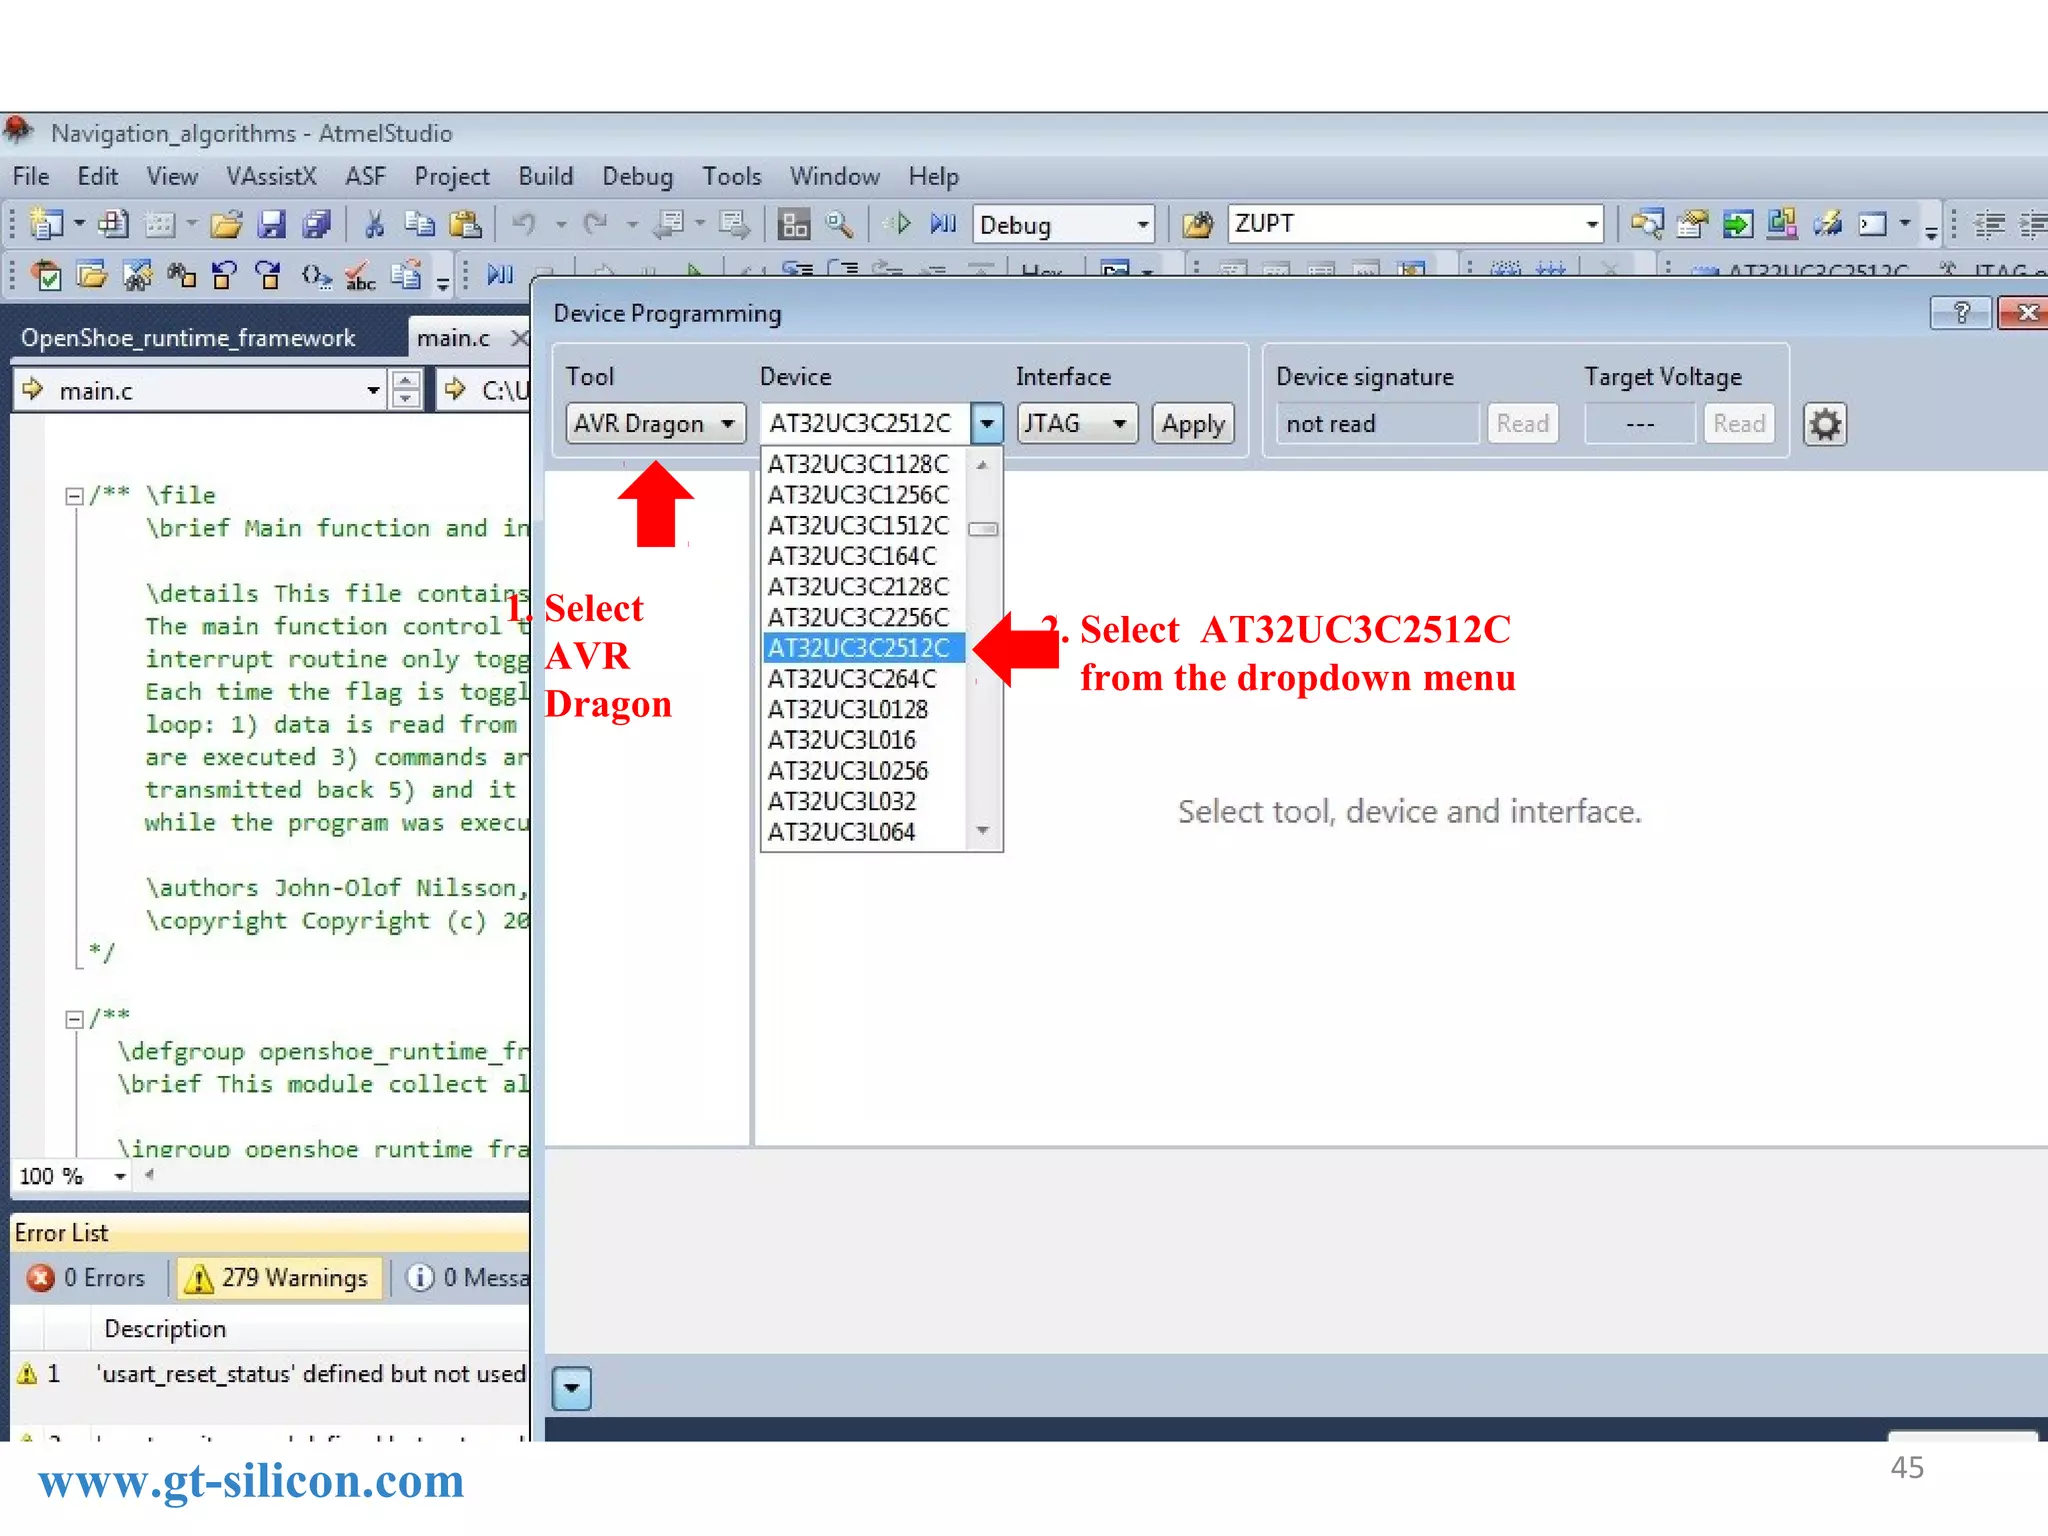
Task: Toggle the 0 Messages filter
Action: tap(468, 1278)
